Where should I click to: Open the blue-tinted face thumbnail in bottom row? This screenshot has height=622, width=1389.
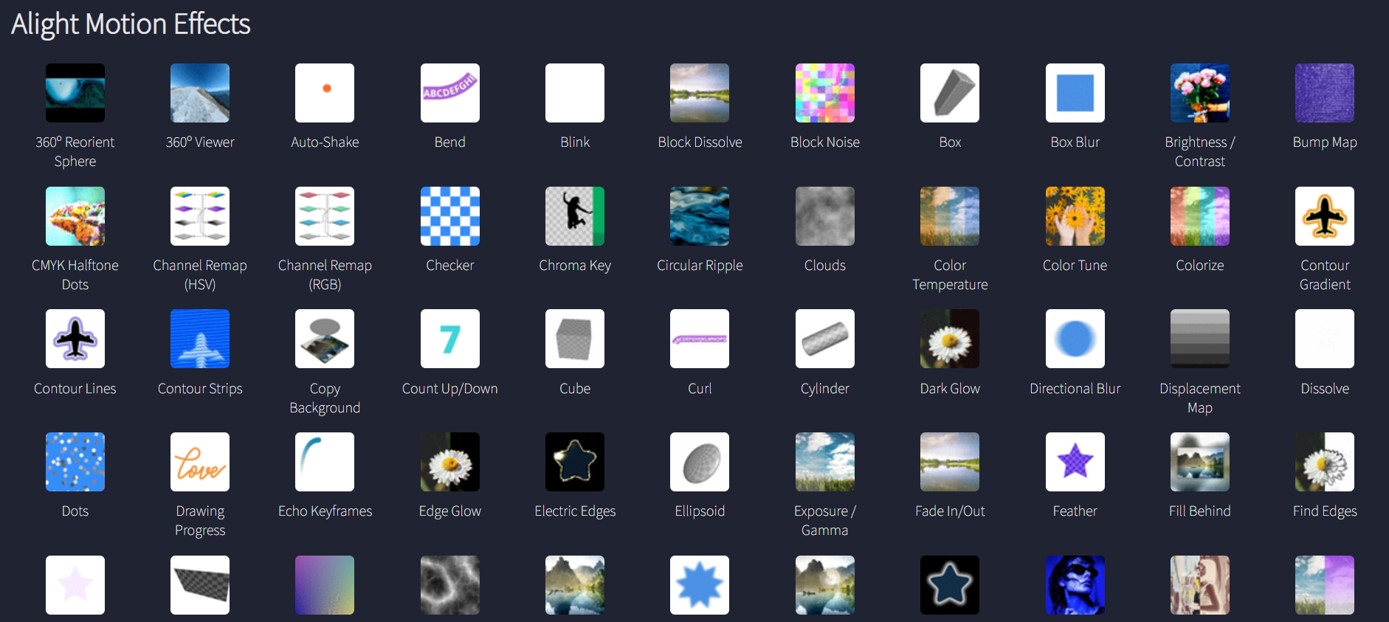click(x=1075, y=585)
